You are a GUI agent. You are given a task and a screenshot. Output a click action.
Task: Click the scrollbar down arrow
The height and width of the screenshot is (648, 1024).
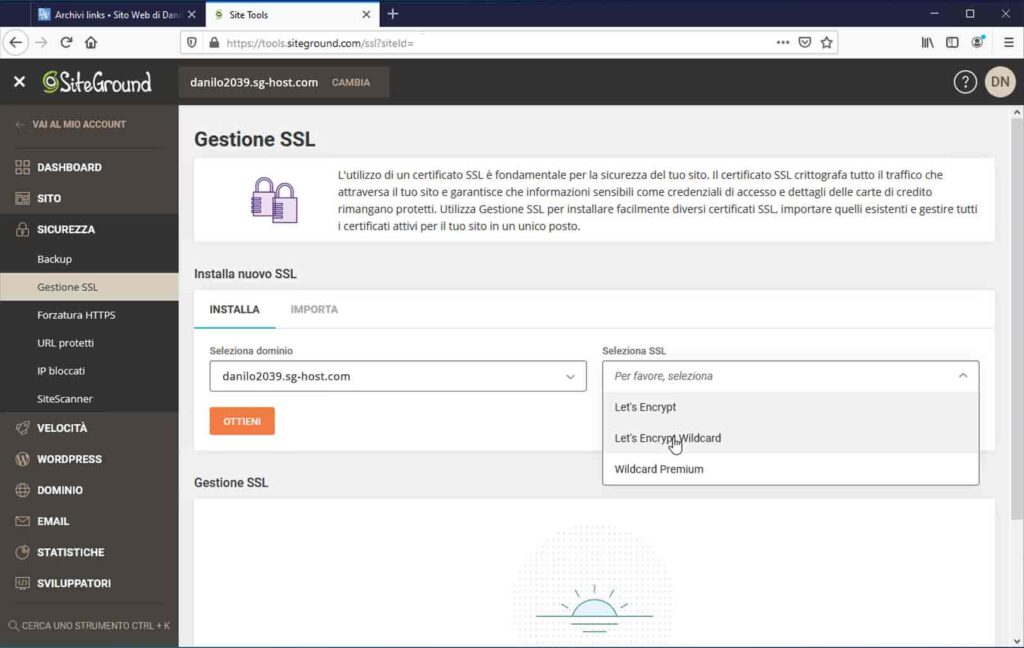(1016, 641)
